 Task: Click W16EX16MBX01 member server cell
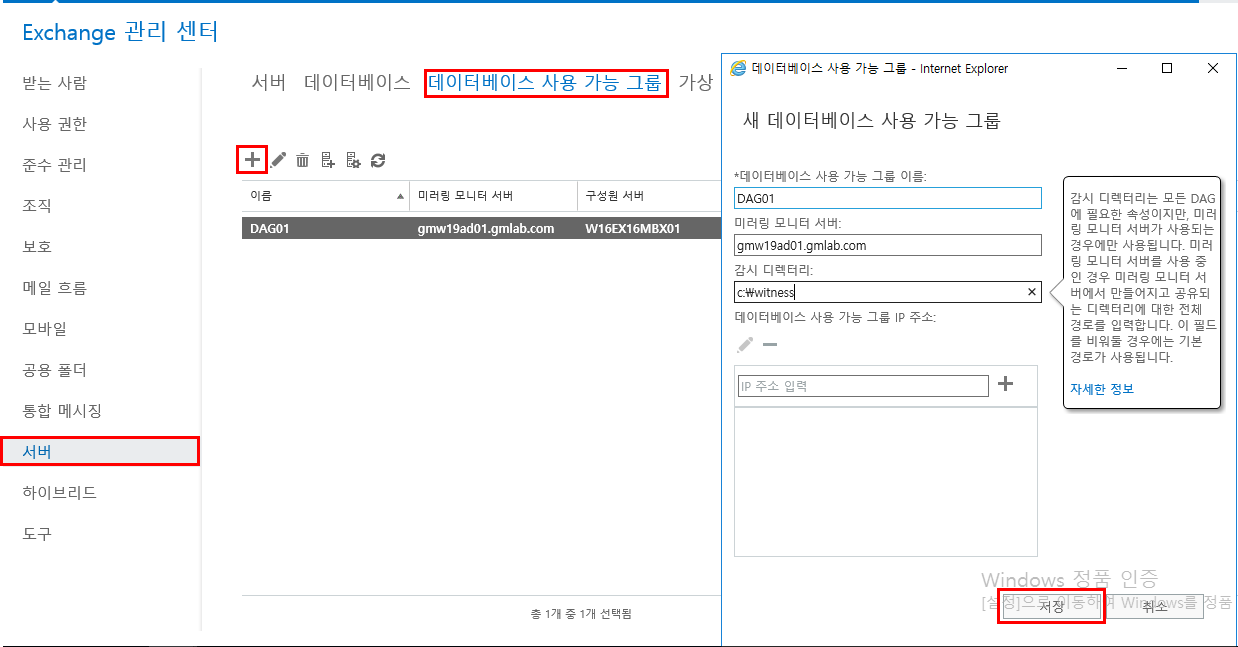click(x=633, y=228)
